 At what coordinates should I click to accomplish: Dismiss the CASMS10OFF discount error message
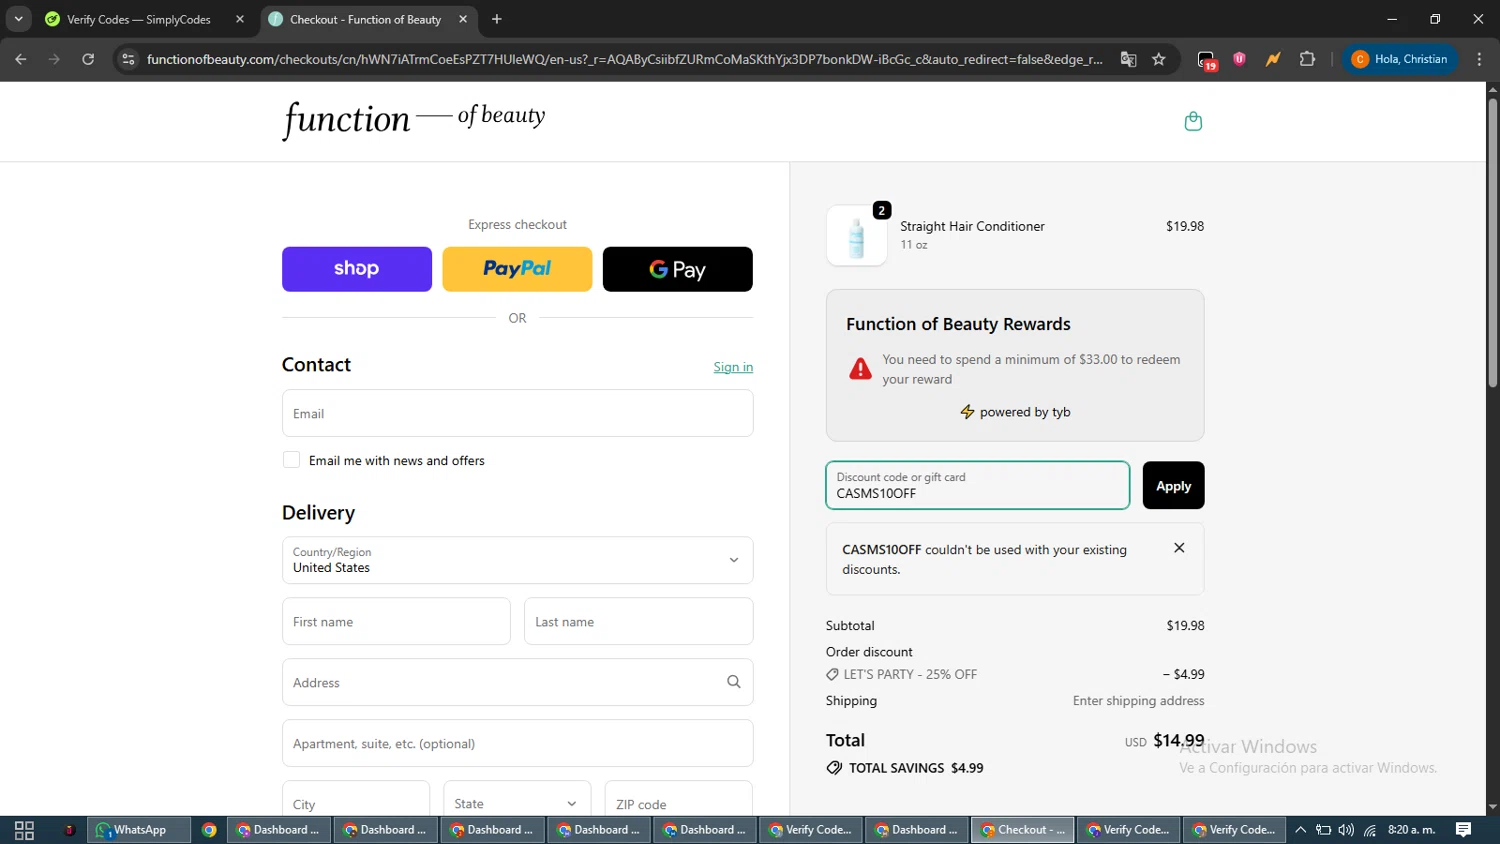1179,548
